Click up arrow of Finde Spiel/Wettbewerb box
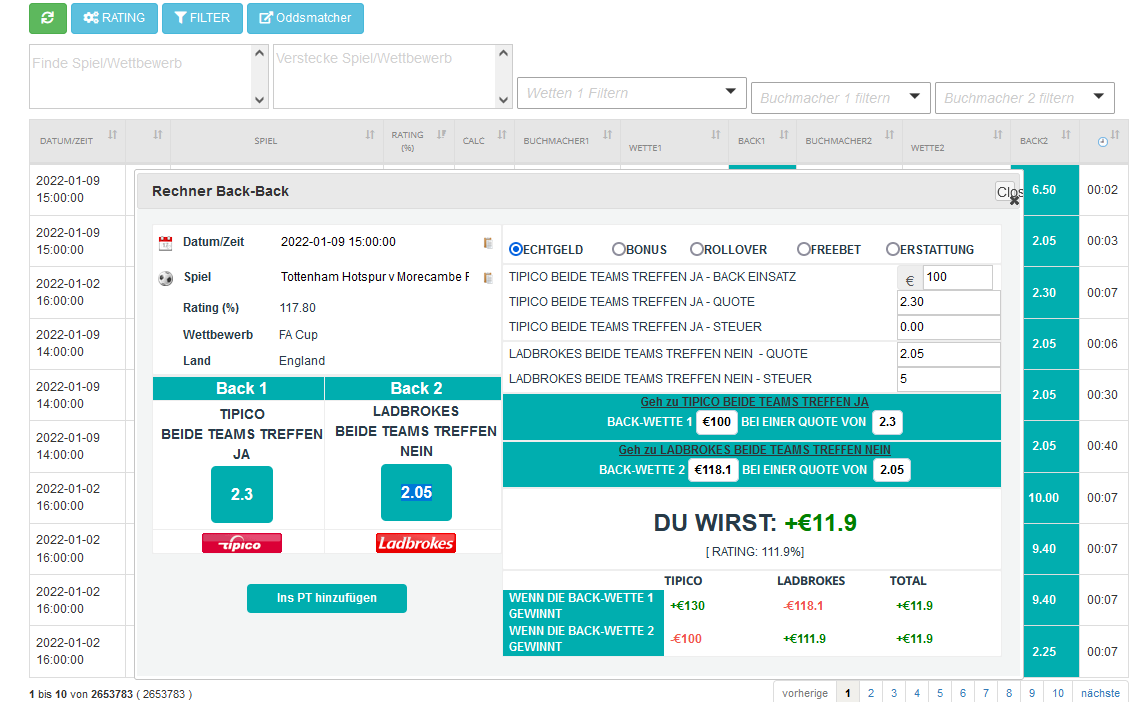The image size is (1142, 702). coord(259,53)
